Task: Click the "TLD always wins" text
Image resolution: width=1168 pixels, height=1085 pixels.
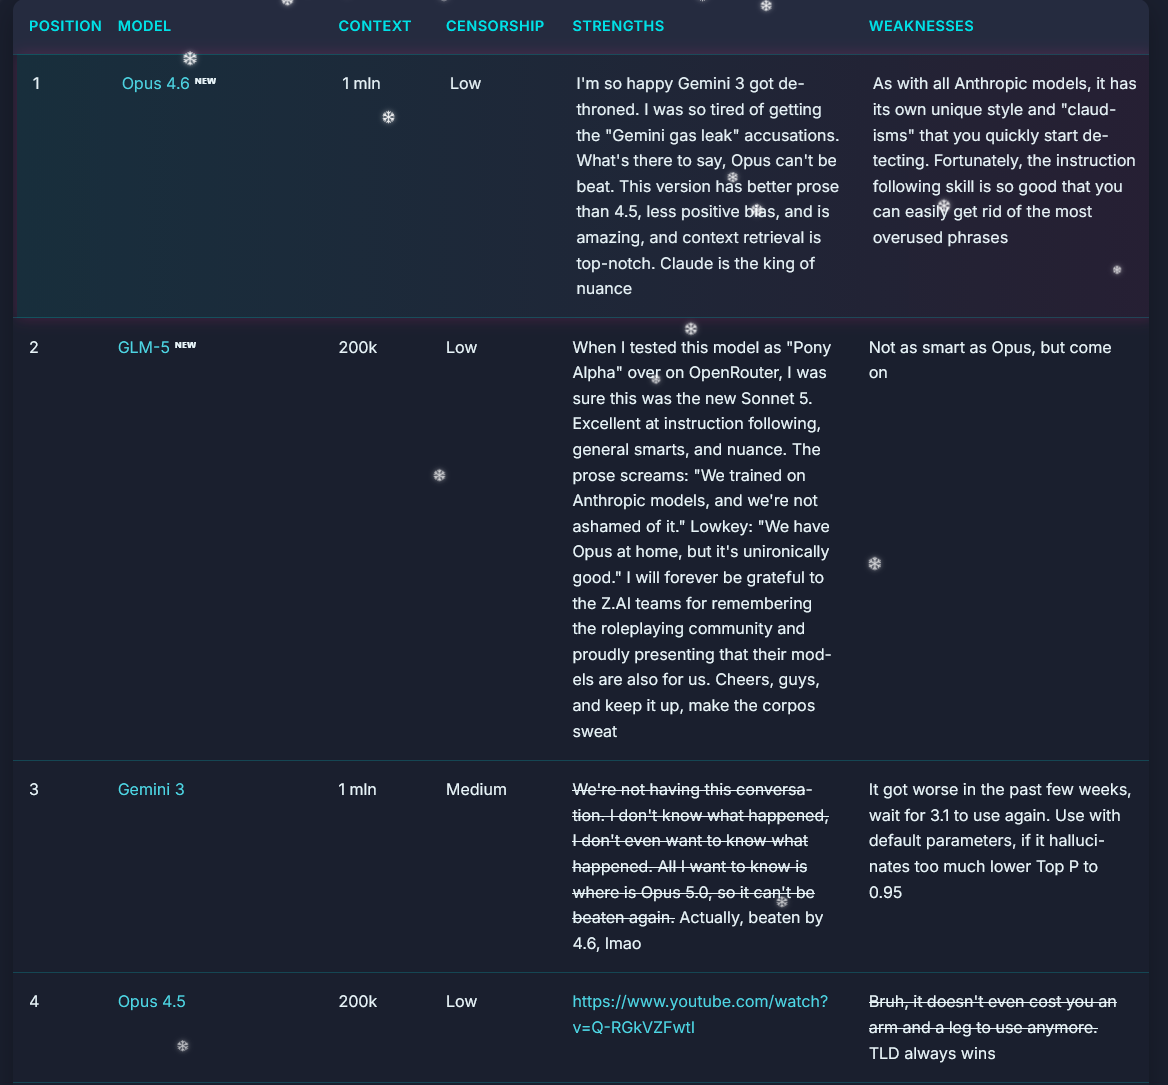Action: 932,1053
